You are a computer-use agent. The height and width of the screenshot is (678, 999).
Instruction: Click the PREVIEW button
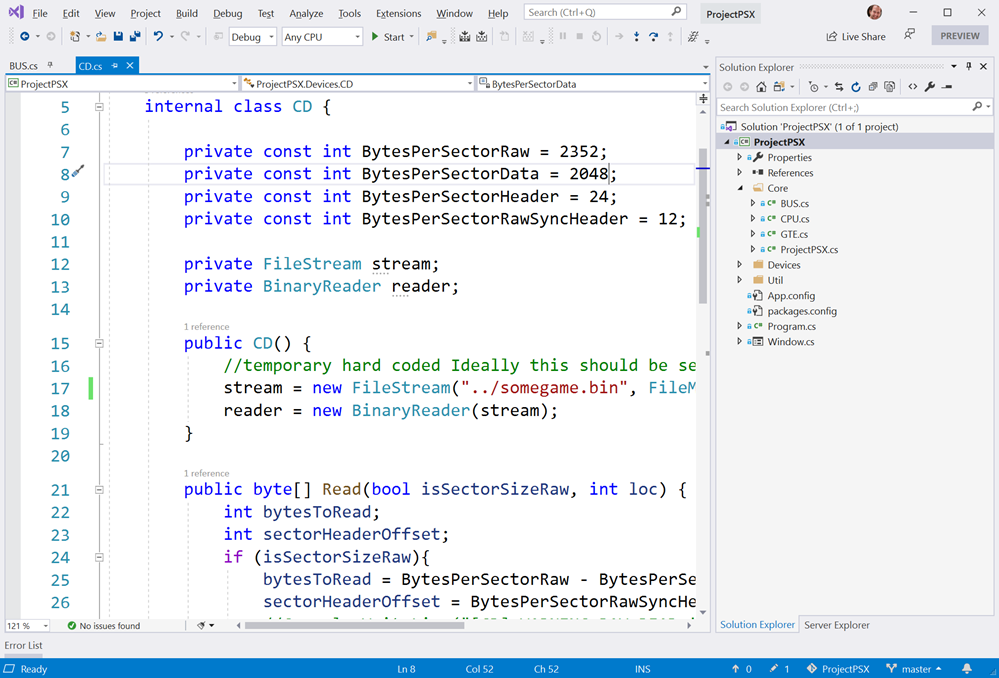(x=959, y=36)
